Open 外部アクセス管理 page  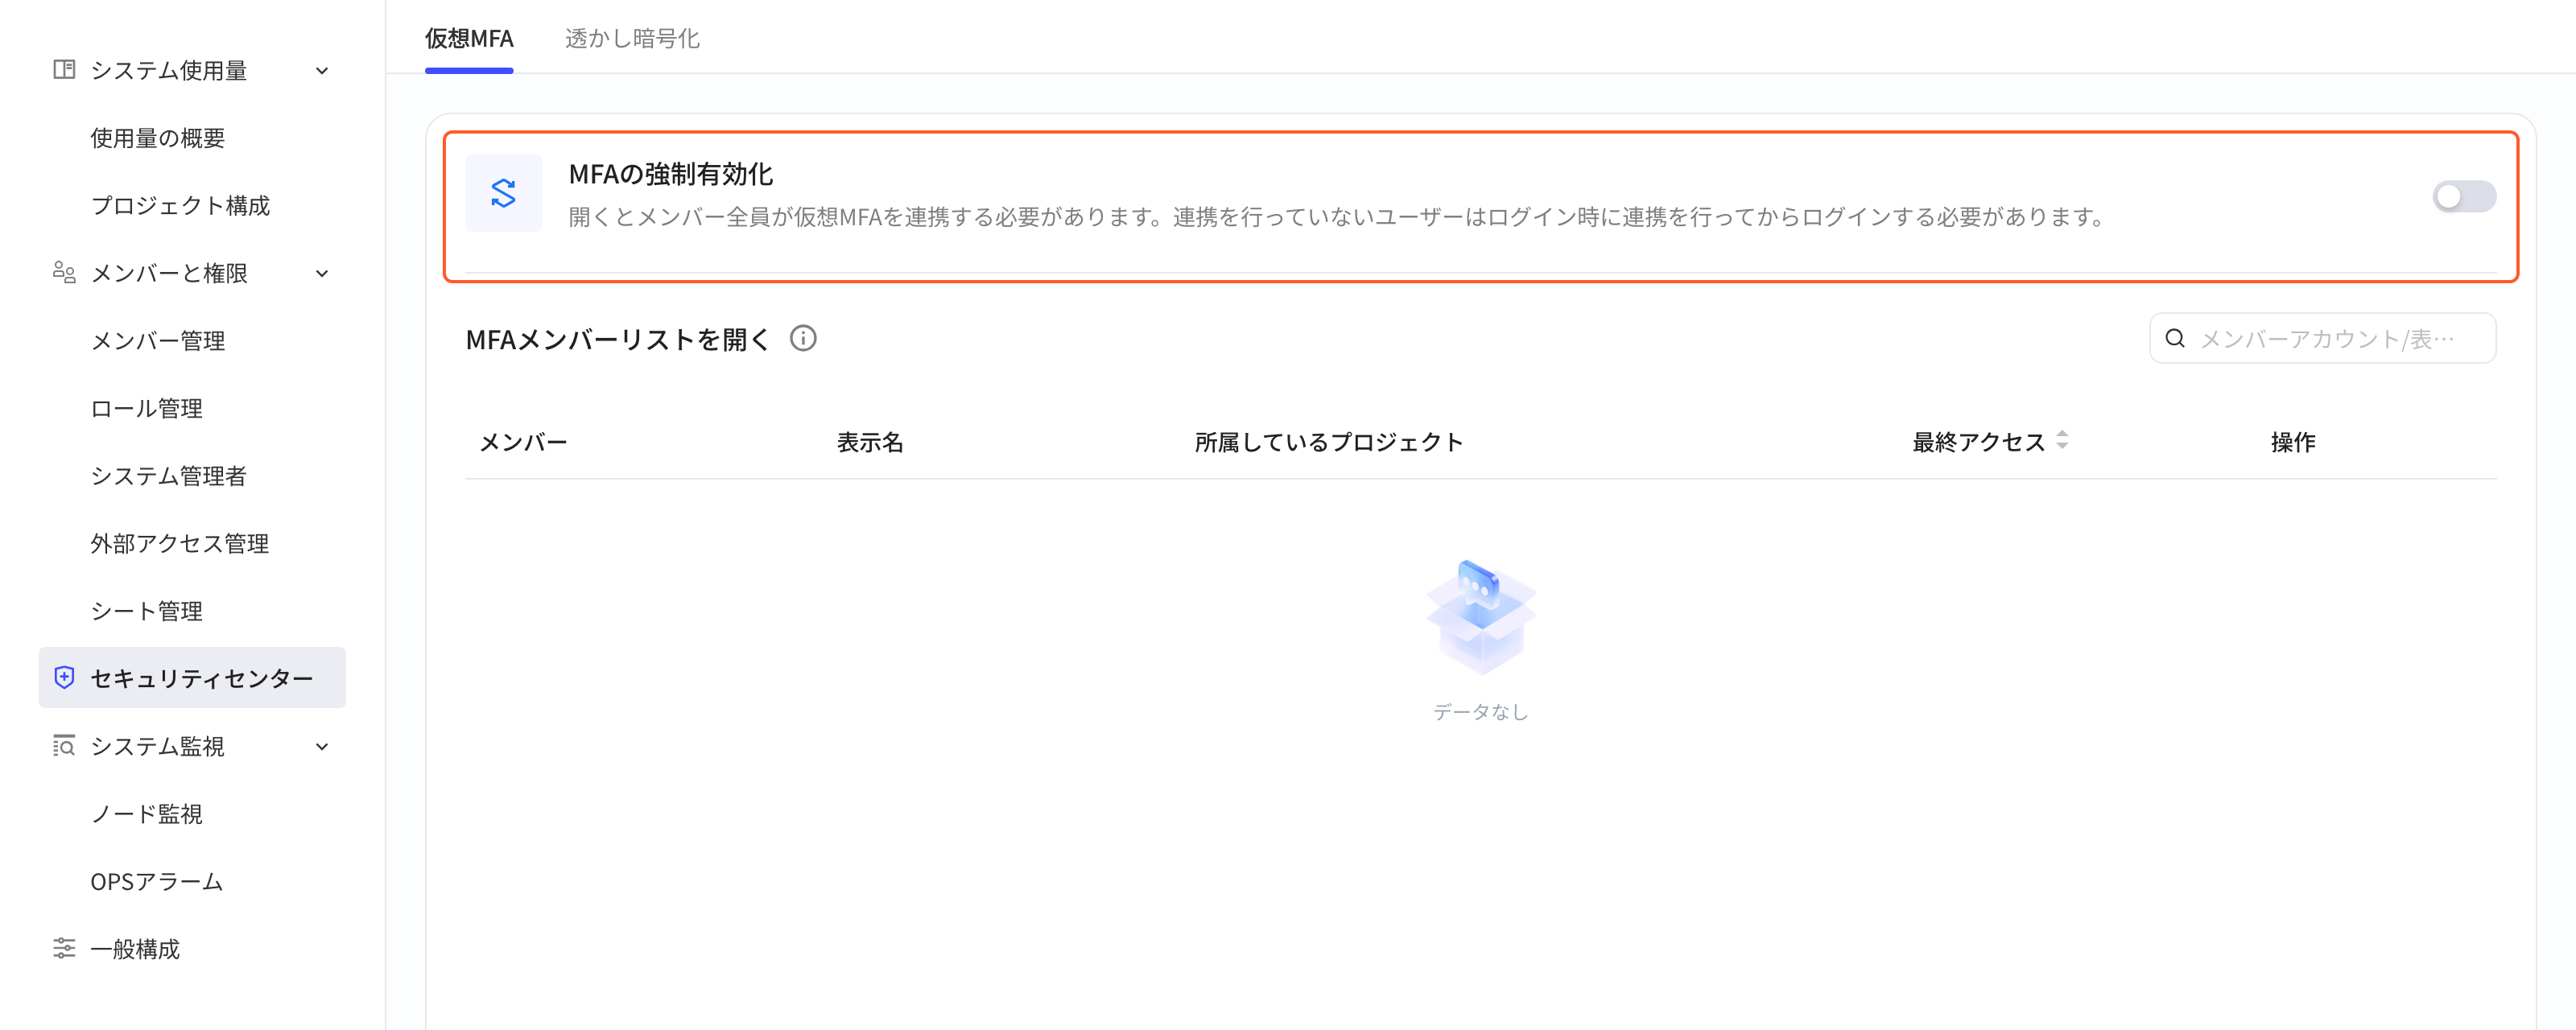[x=179, y=543]
